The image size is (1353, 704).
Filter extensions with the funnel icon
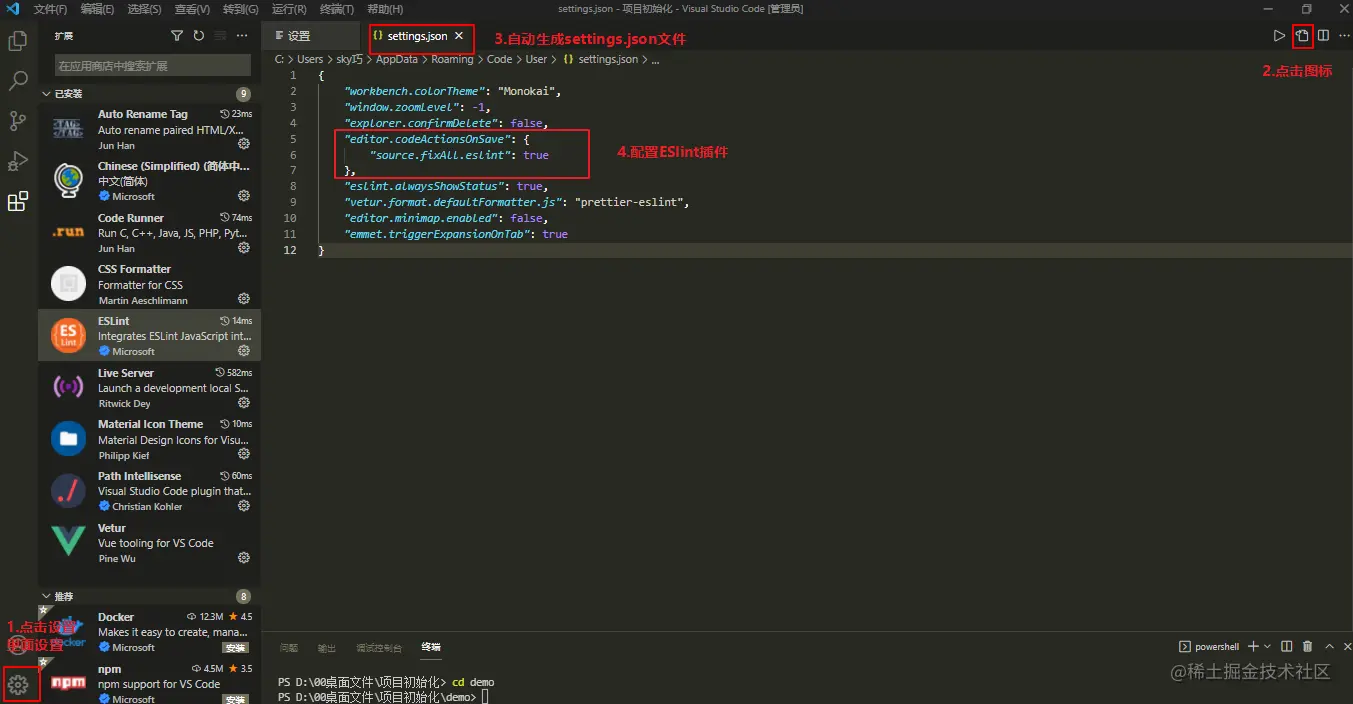[x=177, y=36]
